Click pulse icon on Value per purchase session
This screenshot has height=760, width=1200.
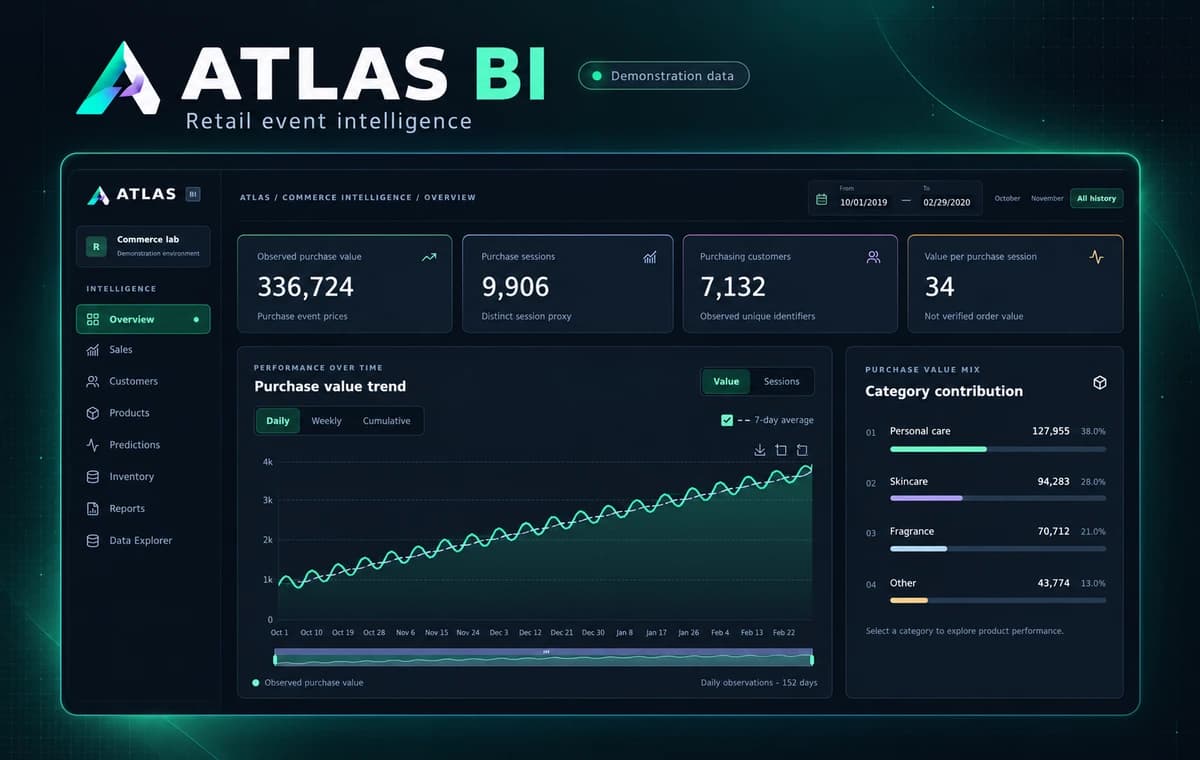tap(1097, 257)
